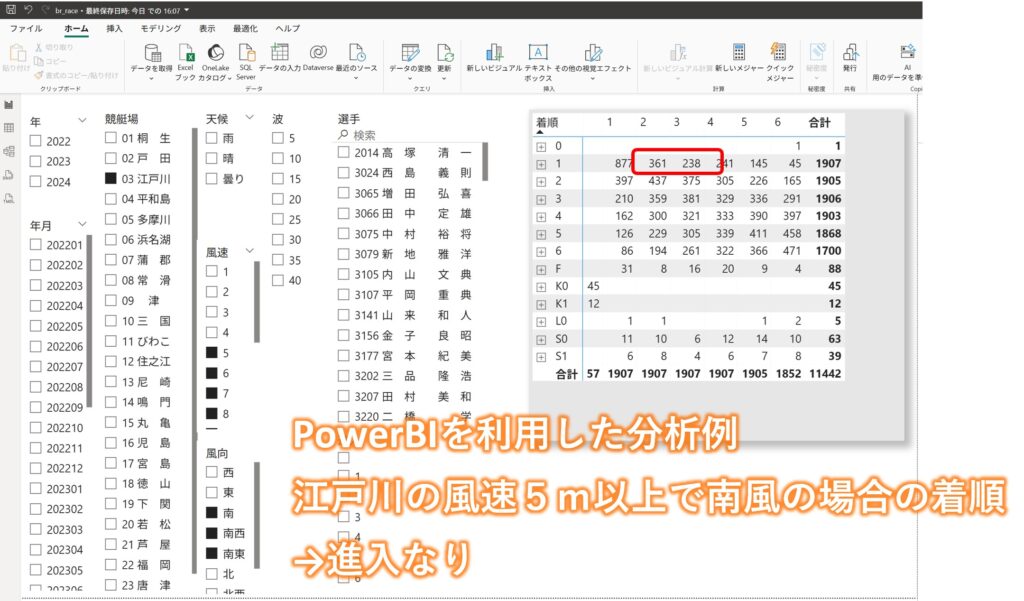Open OneLake カタログ
This screenshot has height=601, width=1024.
coord(216,62)
